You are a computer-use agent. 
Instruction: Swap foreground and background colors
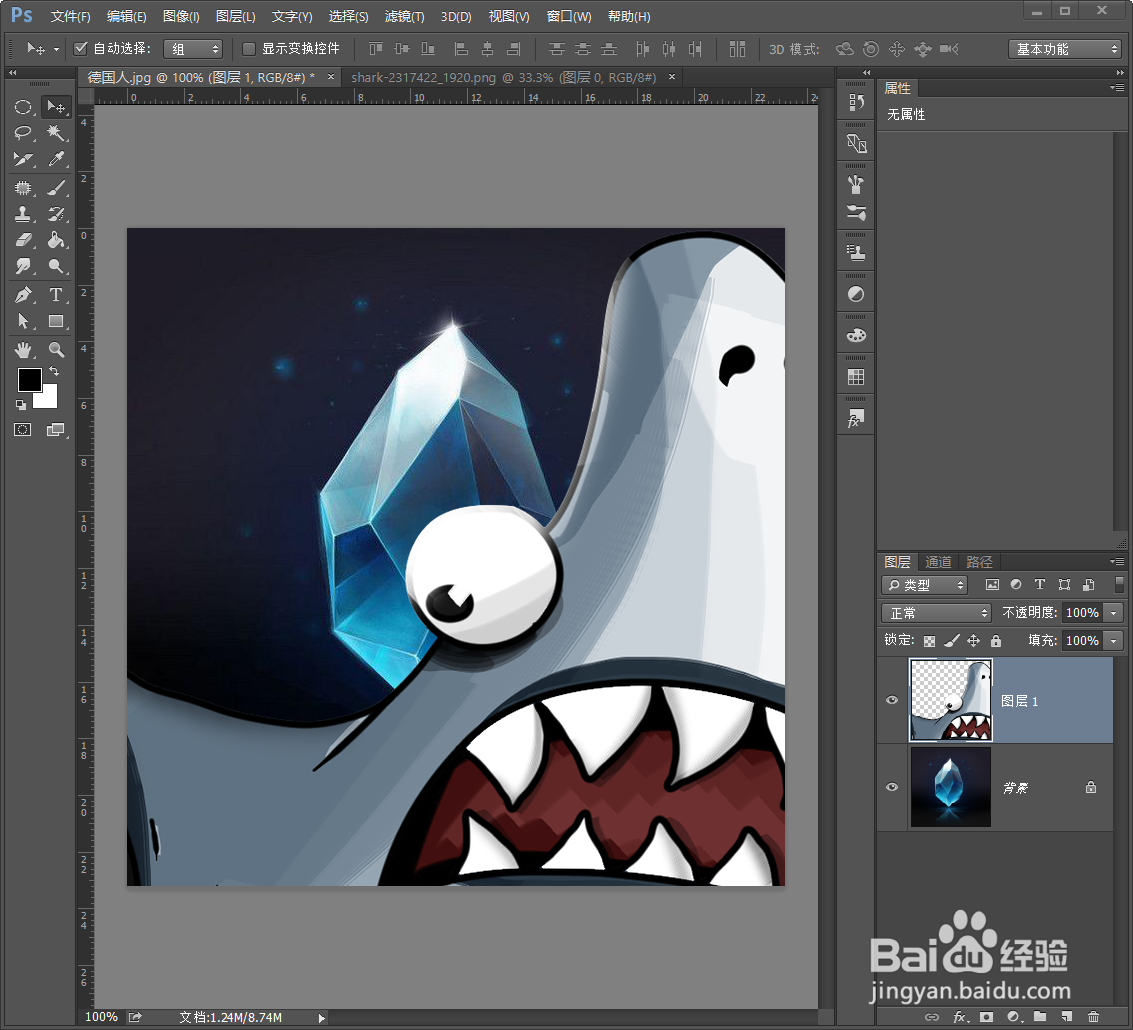[54, 371]
